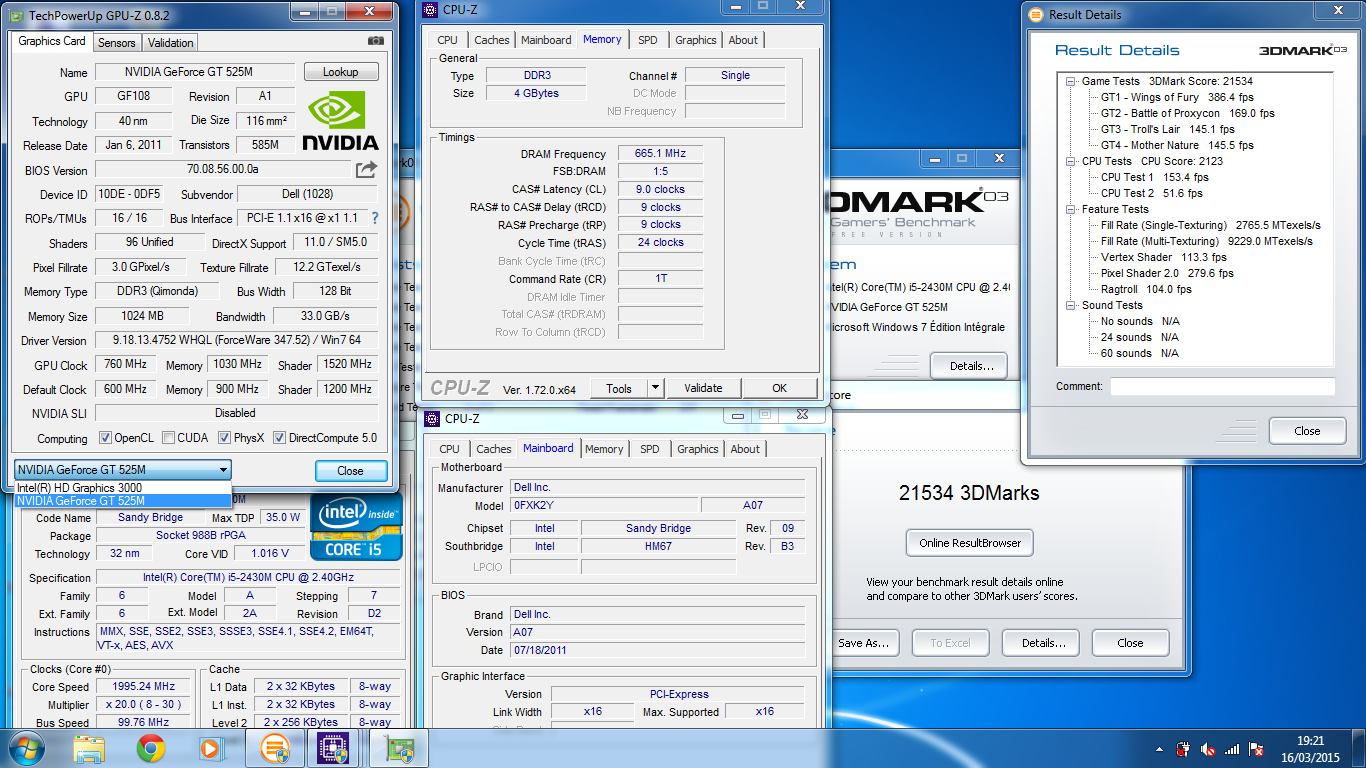Click the Details... button beside To Excel
Screen dimensions: 1366x768
[1043, 643]
